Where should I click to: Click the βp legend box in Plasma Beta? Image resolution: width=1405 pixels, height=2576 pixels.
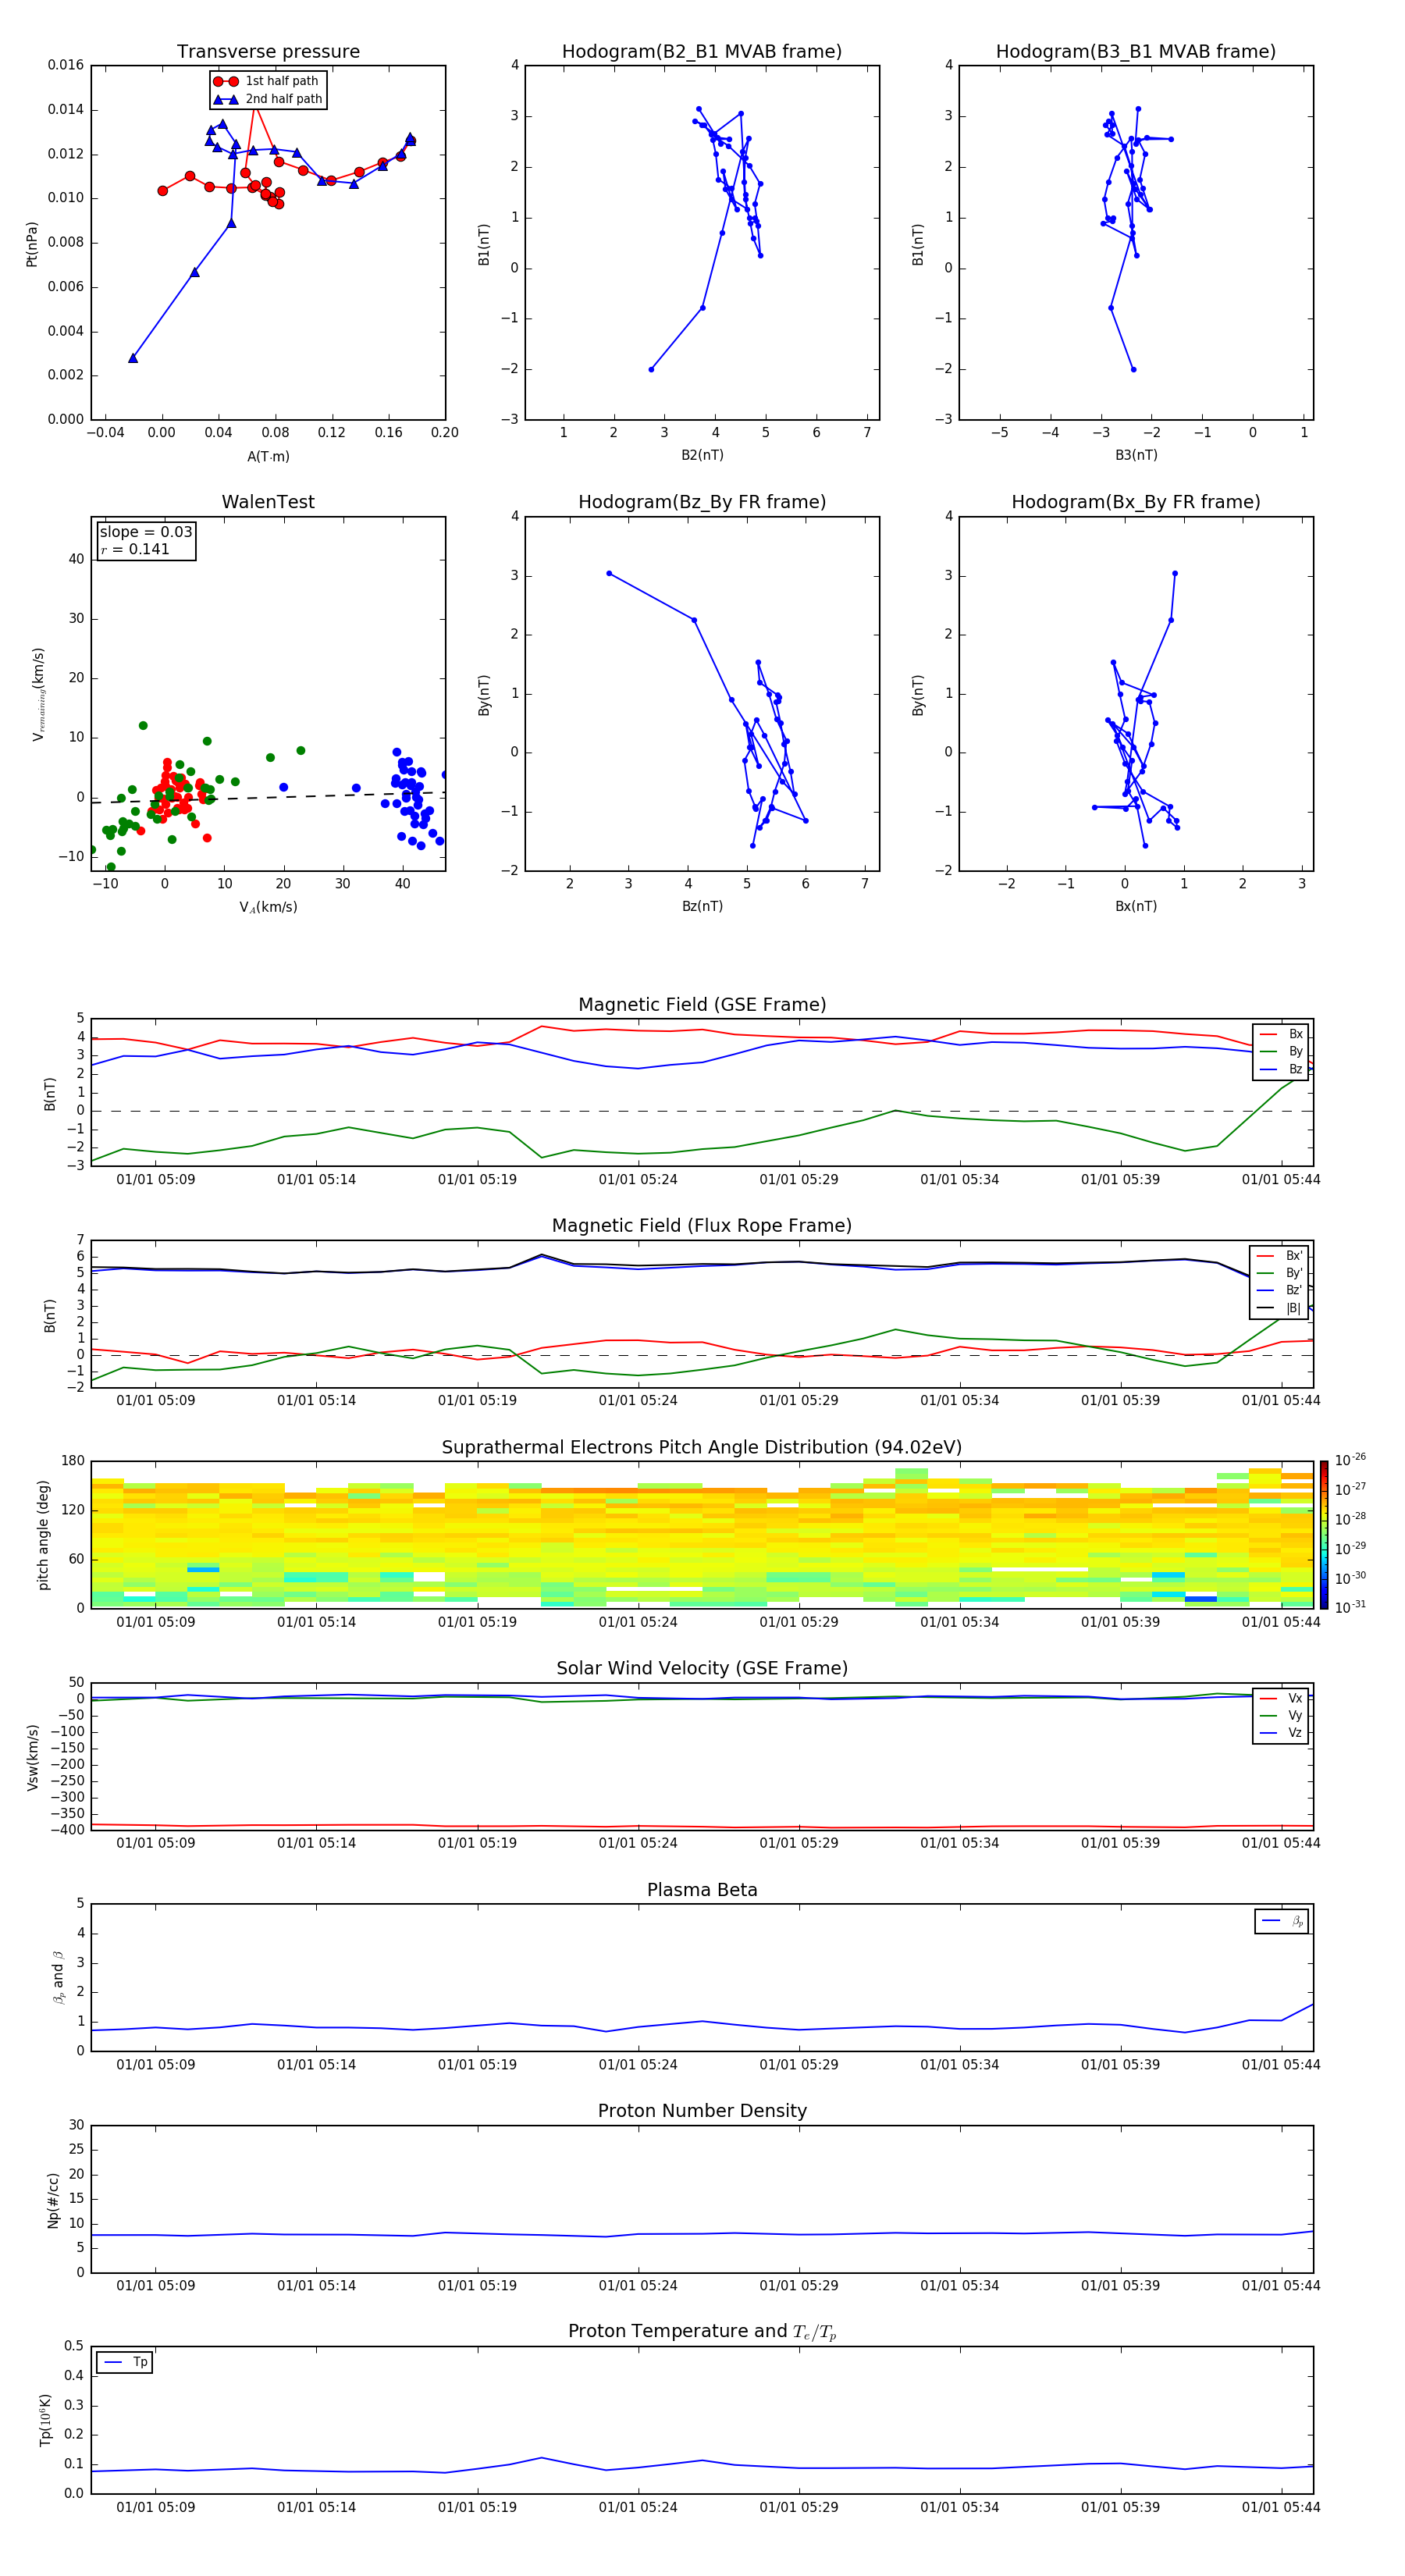(x=1281, y=1921)
